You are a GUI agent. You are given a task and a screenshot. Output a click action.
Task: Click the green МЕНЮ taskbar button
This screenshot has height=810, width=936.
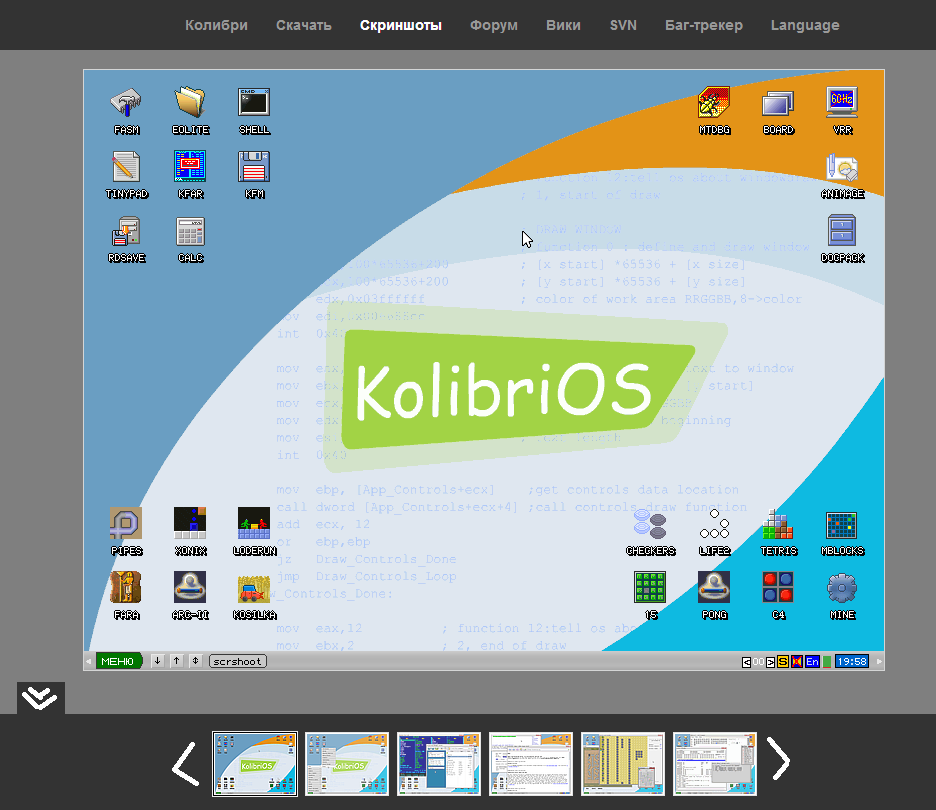[x=117, y=661]
